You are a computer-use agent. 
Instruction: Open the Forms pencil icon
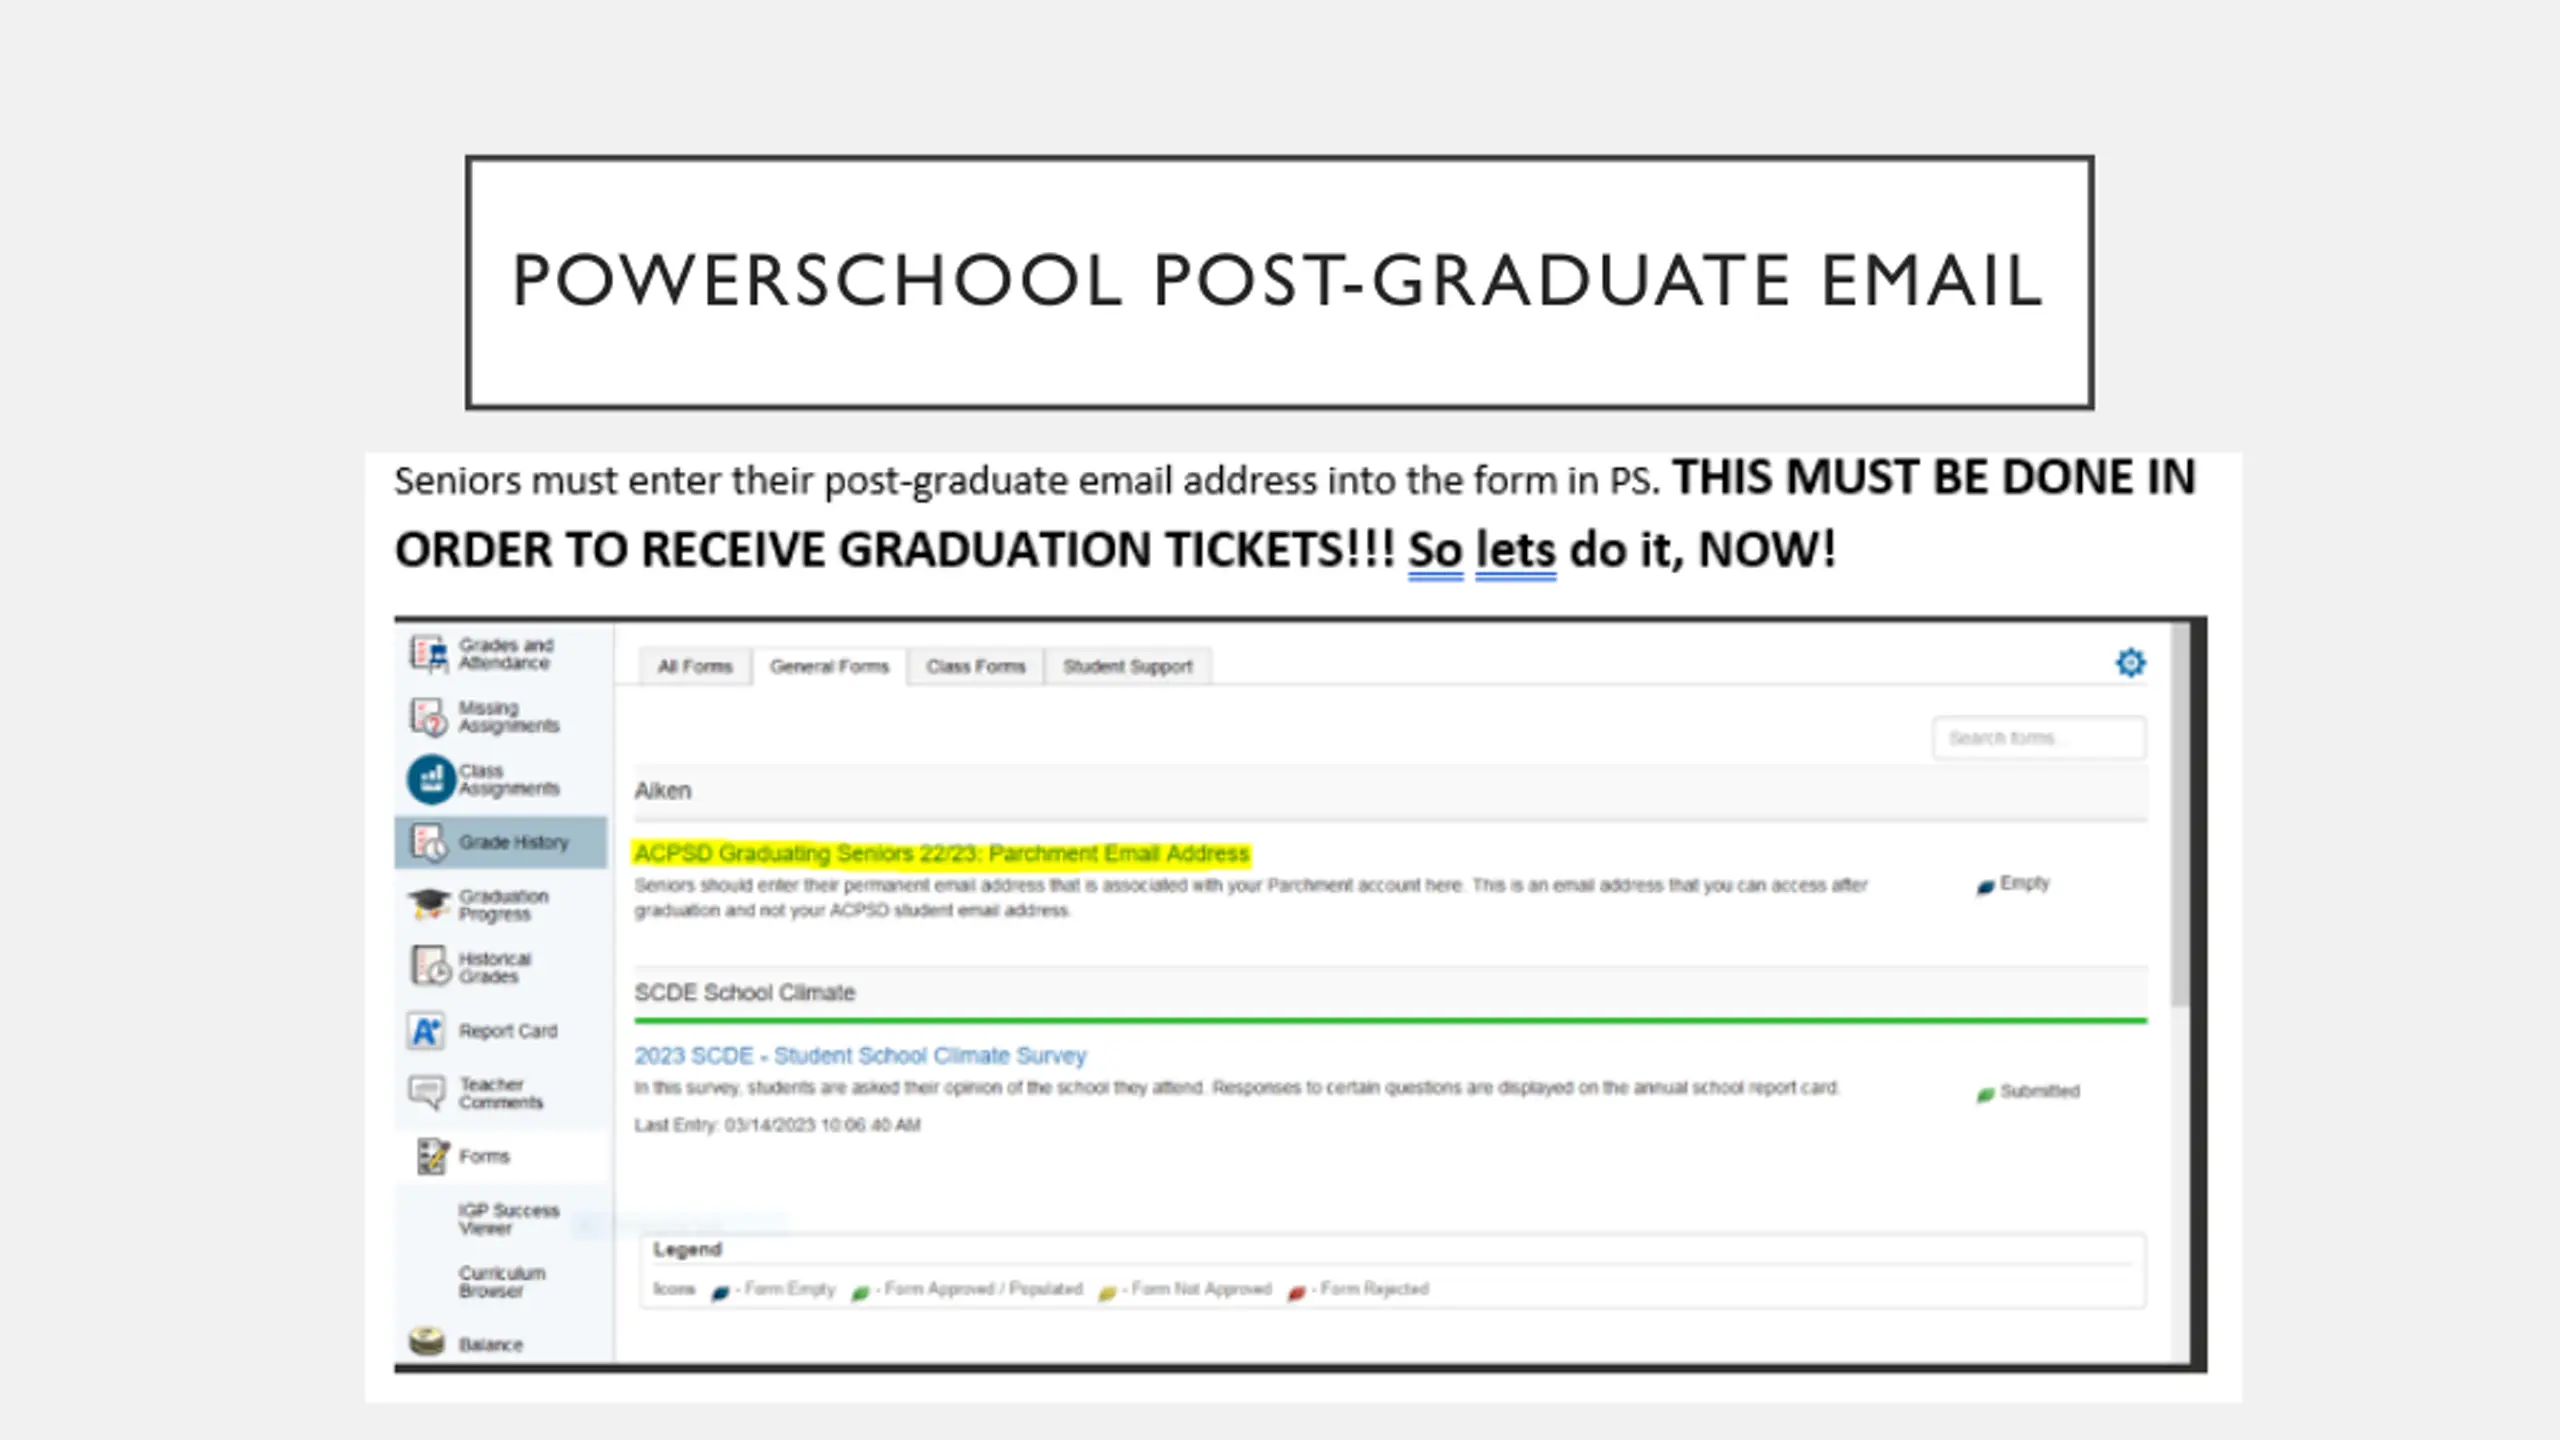[432, 1156]
